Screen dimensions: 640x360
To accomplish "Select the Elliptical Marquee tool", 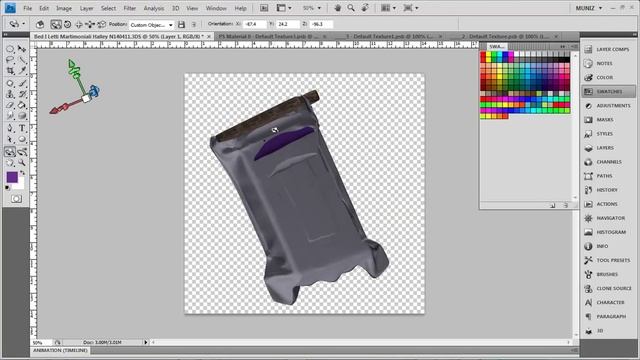I will click(x=10, y=49).
